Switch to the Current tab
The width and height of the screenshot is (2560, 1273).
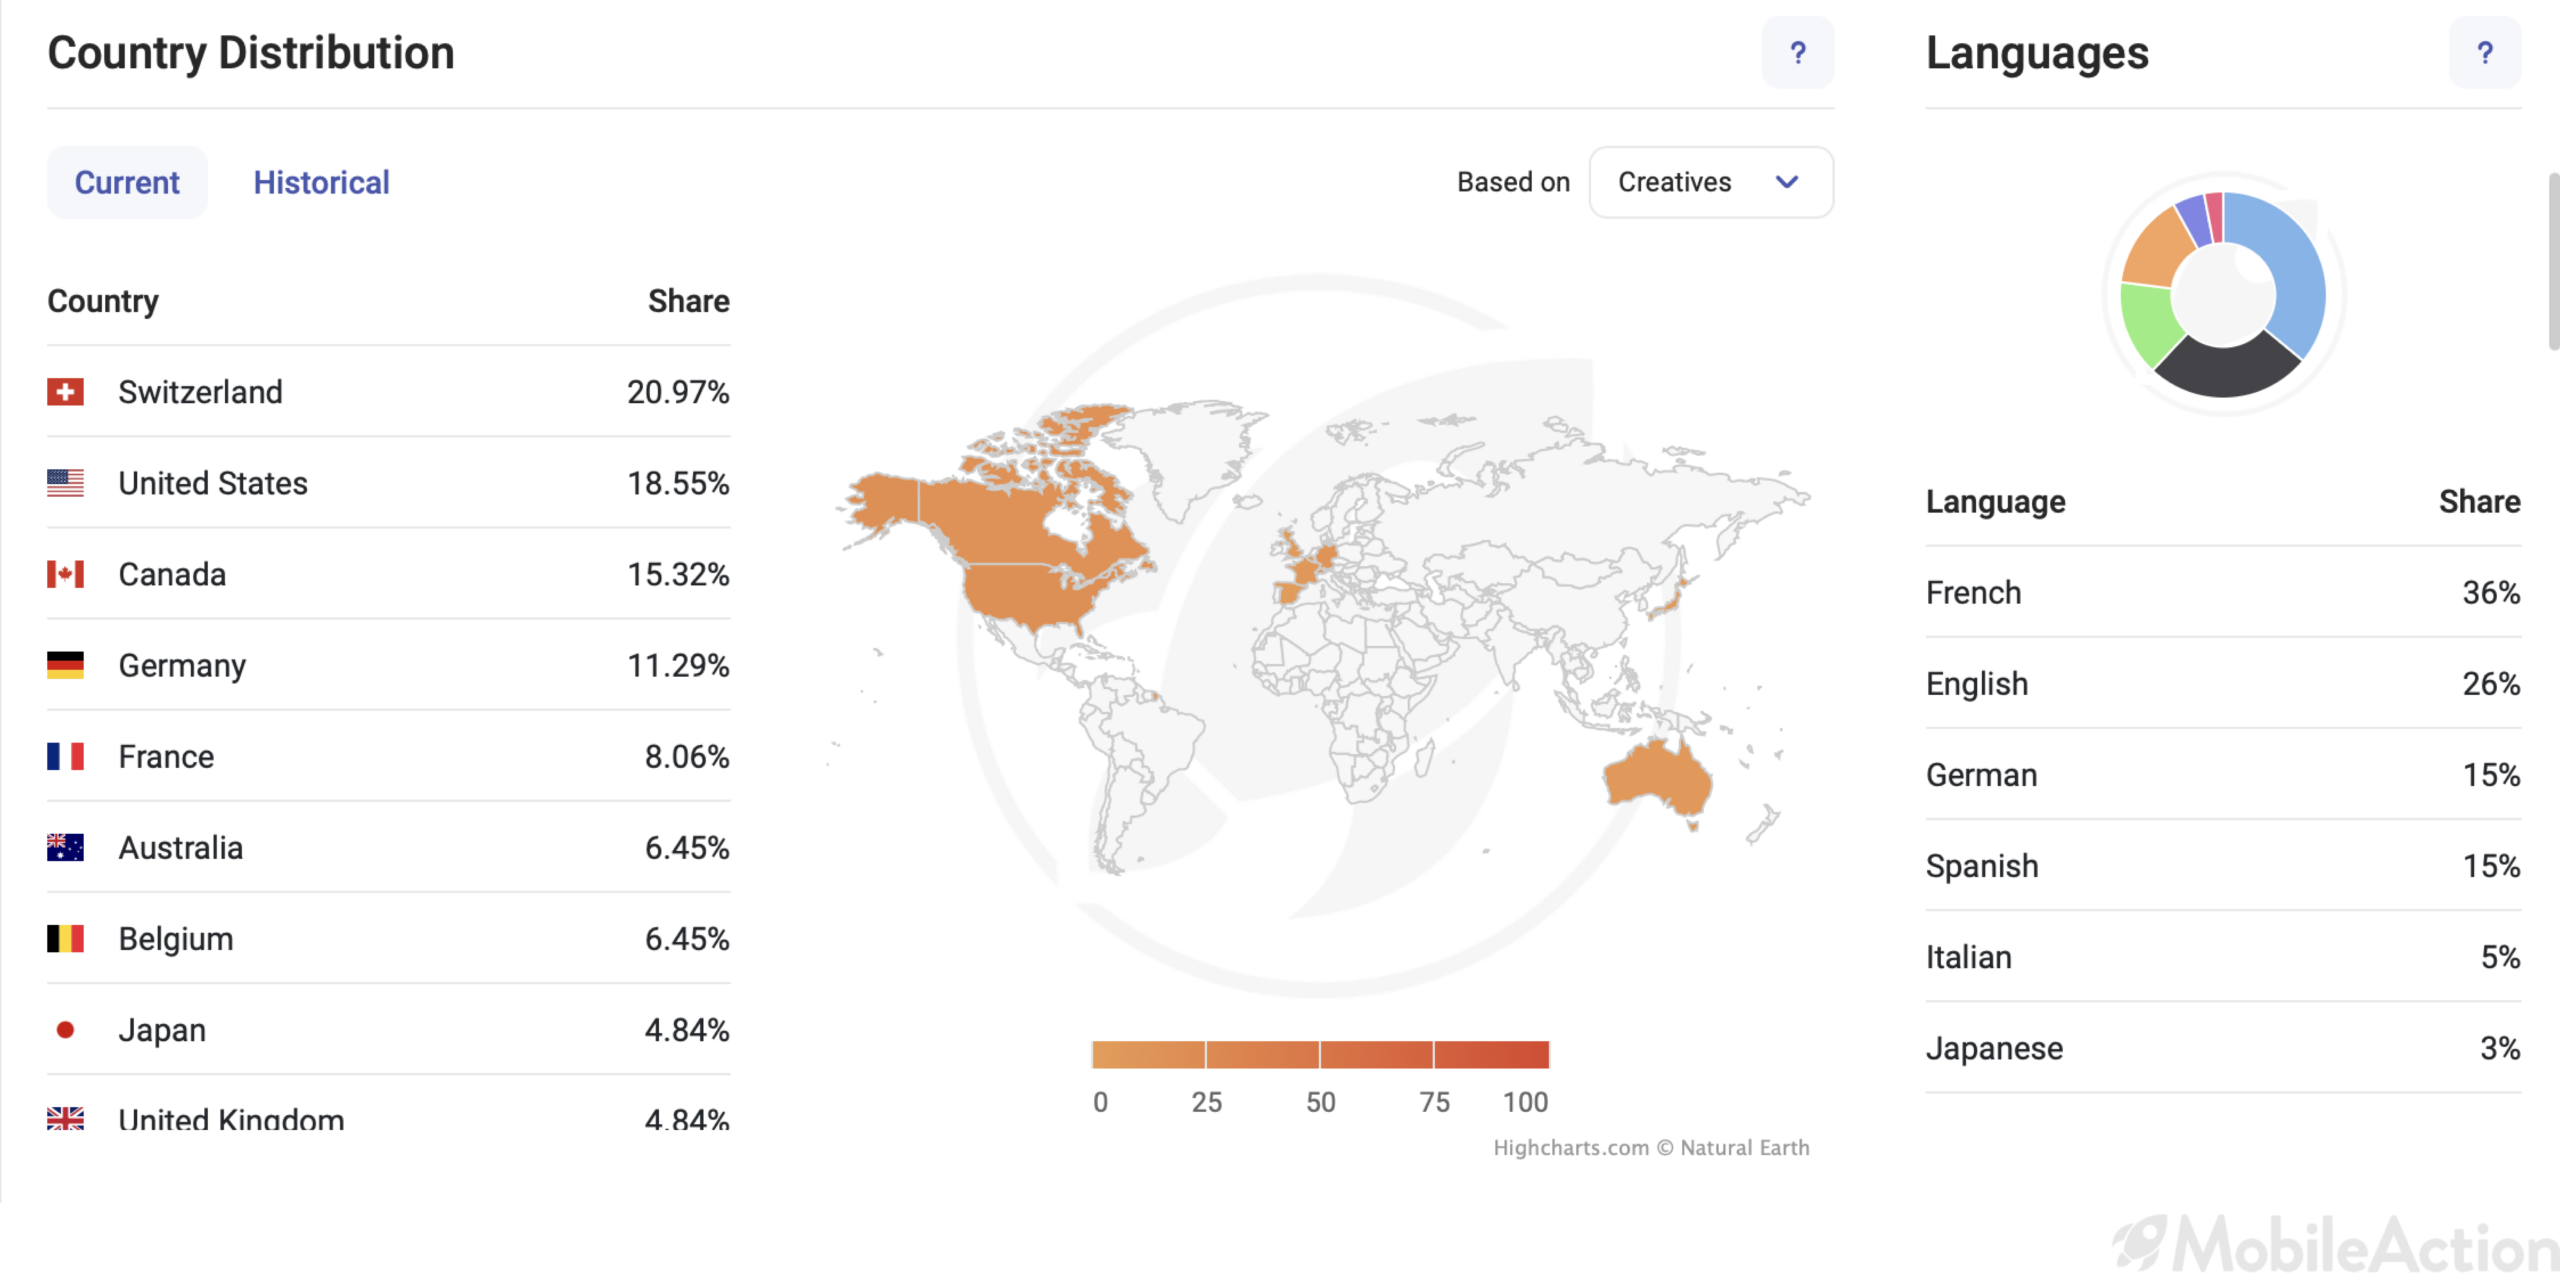[x=127, y=182]
